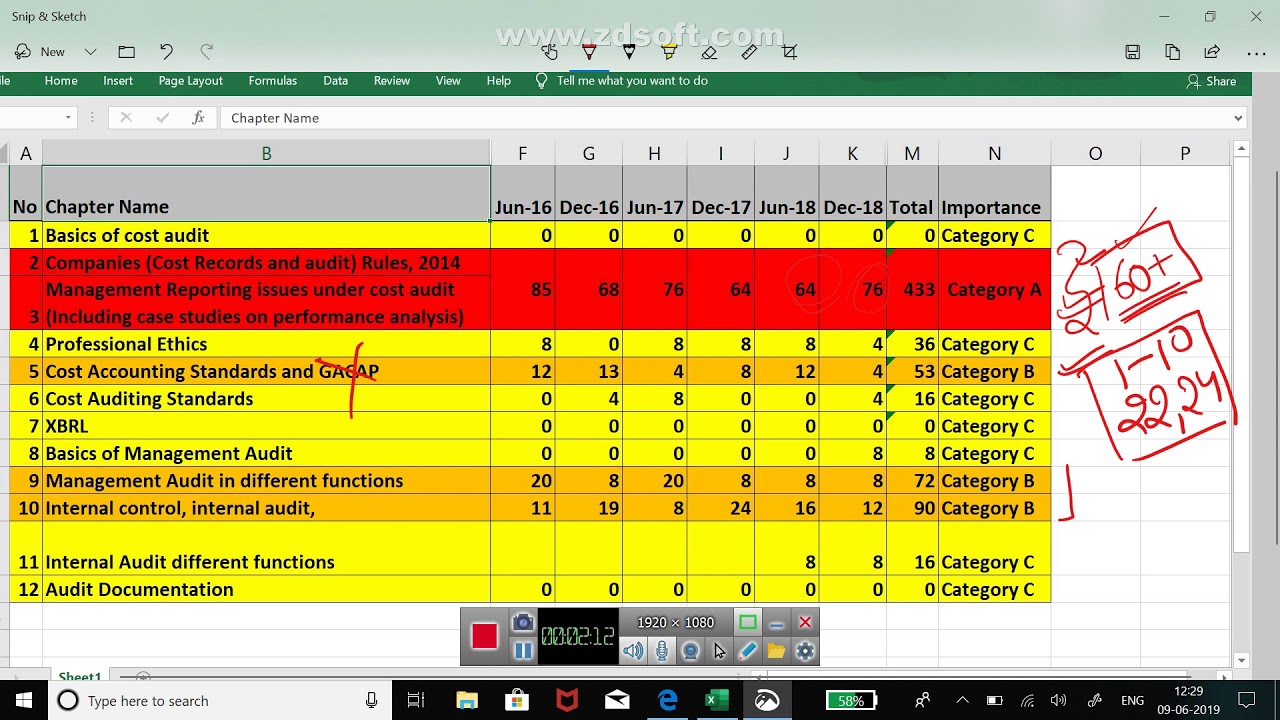Open the Review ribbon tab
1280x720 pixels.
click(x=392, y=81)
